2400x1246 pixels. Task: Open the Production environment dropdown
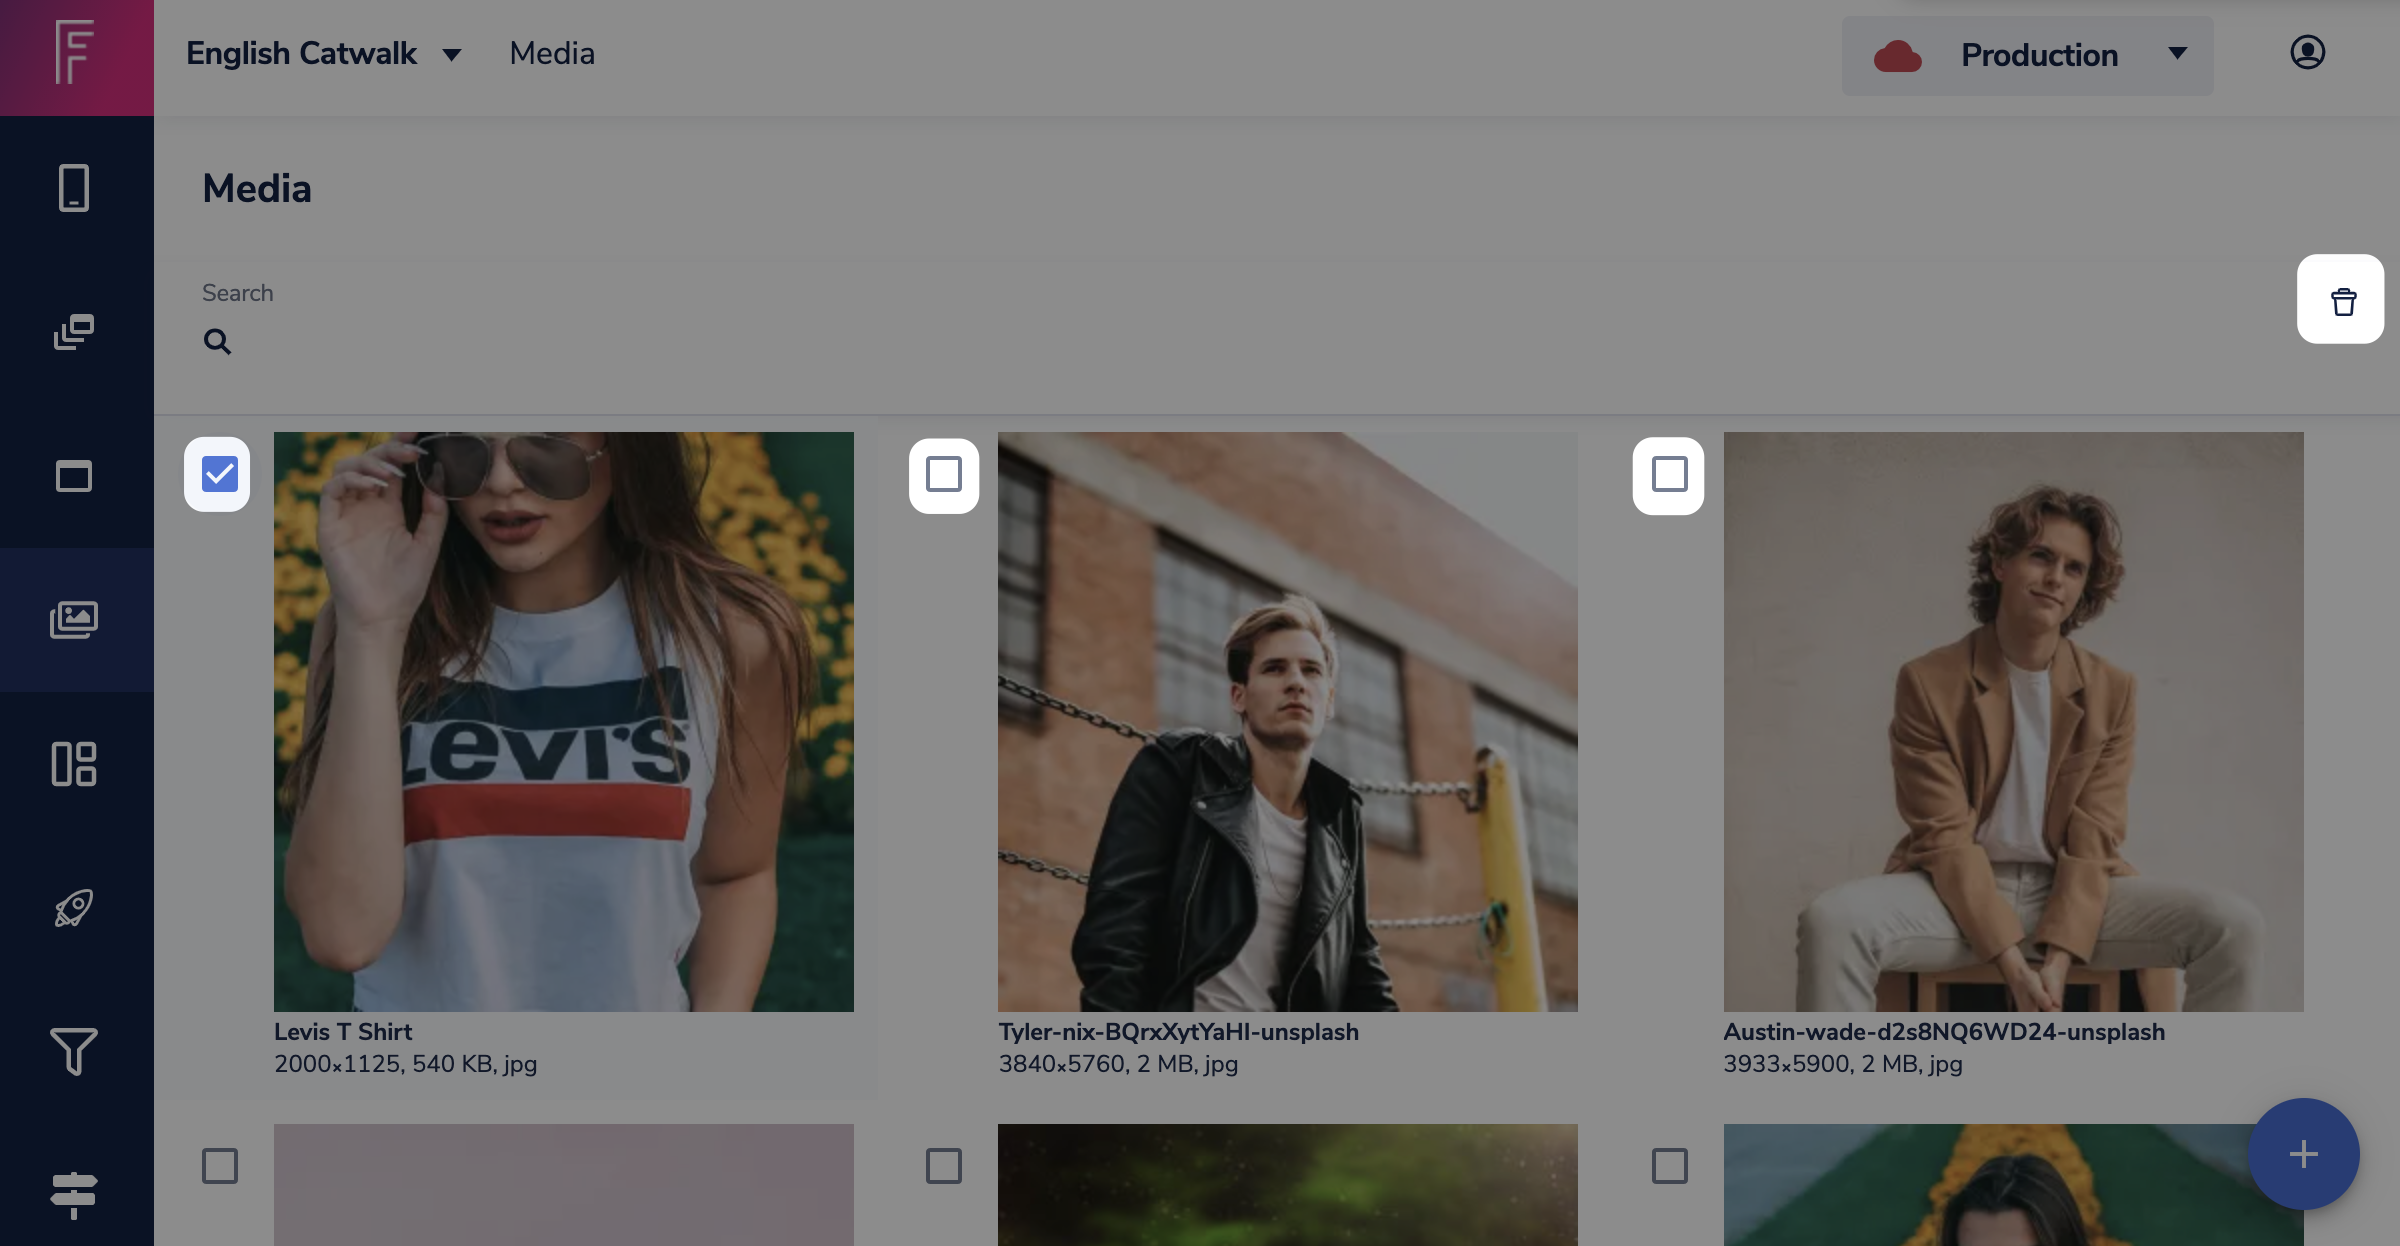2027,55
